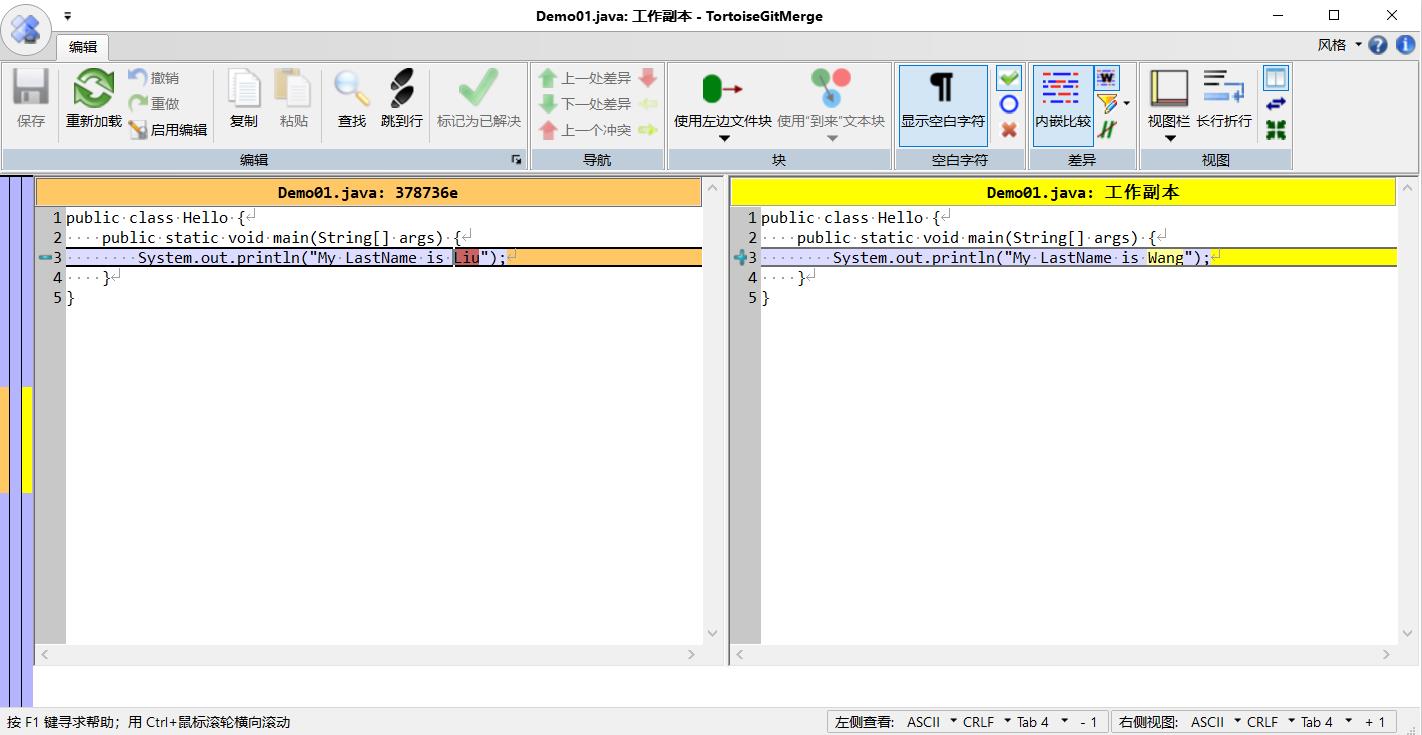Click the right pane vertical scrollbar down arrow
Image resolution: width=1422 pixels, height=735 pixels.
1406,633
